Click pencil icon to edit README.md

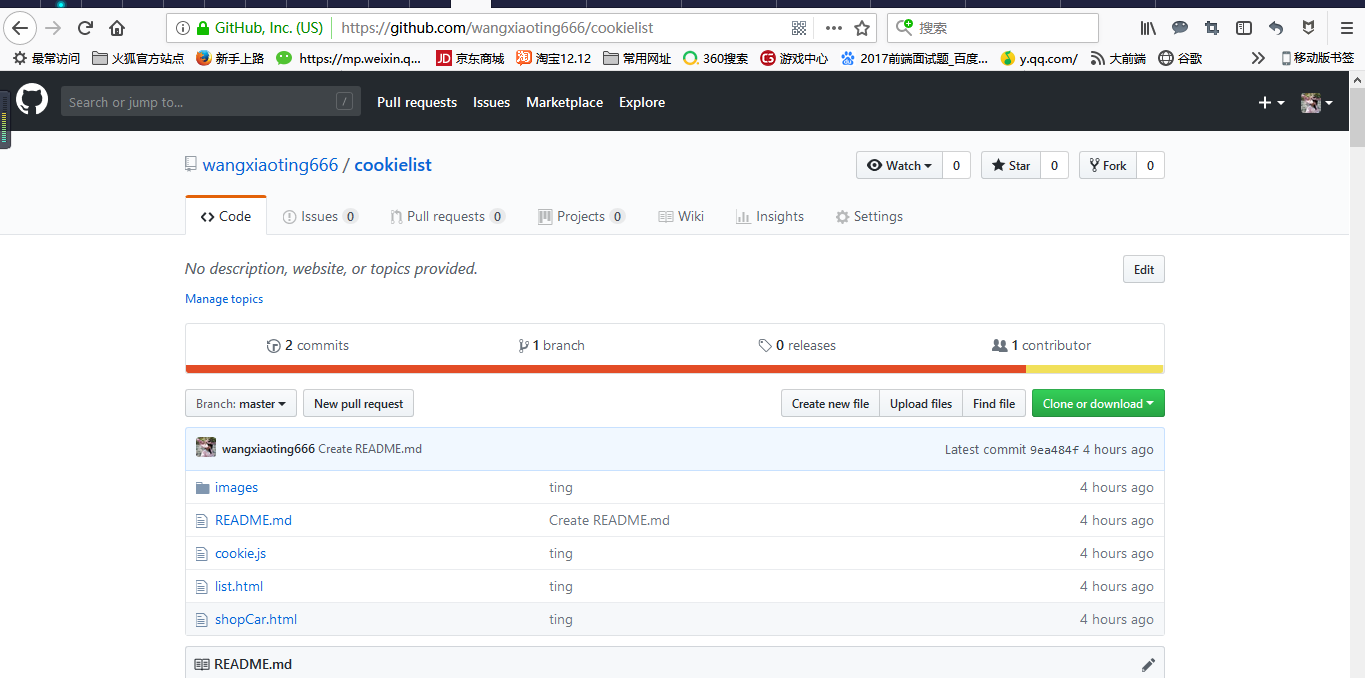click(1148, 664)
